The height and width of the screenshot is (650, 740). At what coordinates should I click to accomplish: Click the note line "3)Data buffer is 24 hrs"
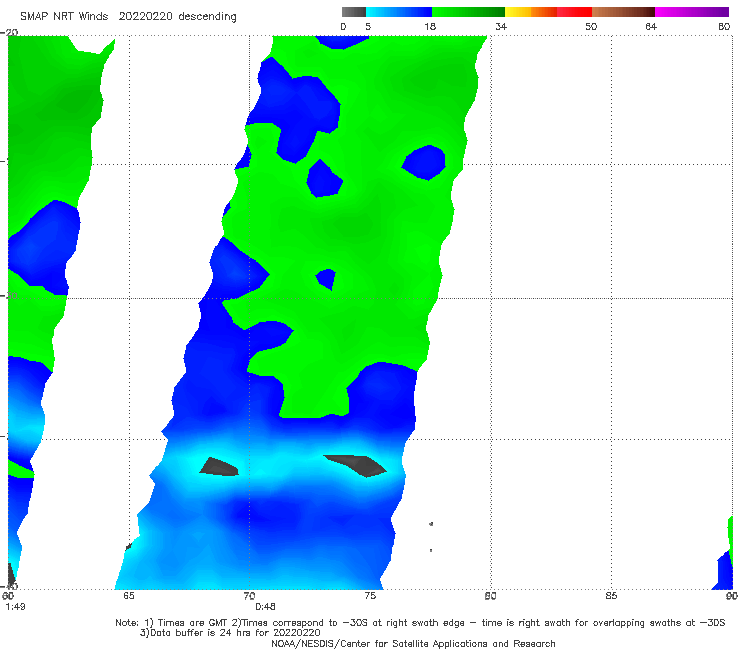[230, 633]
